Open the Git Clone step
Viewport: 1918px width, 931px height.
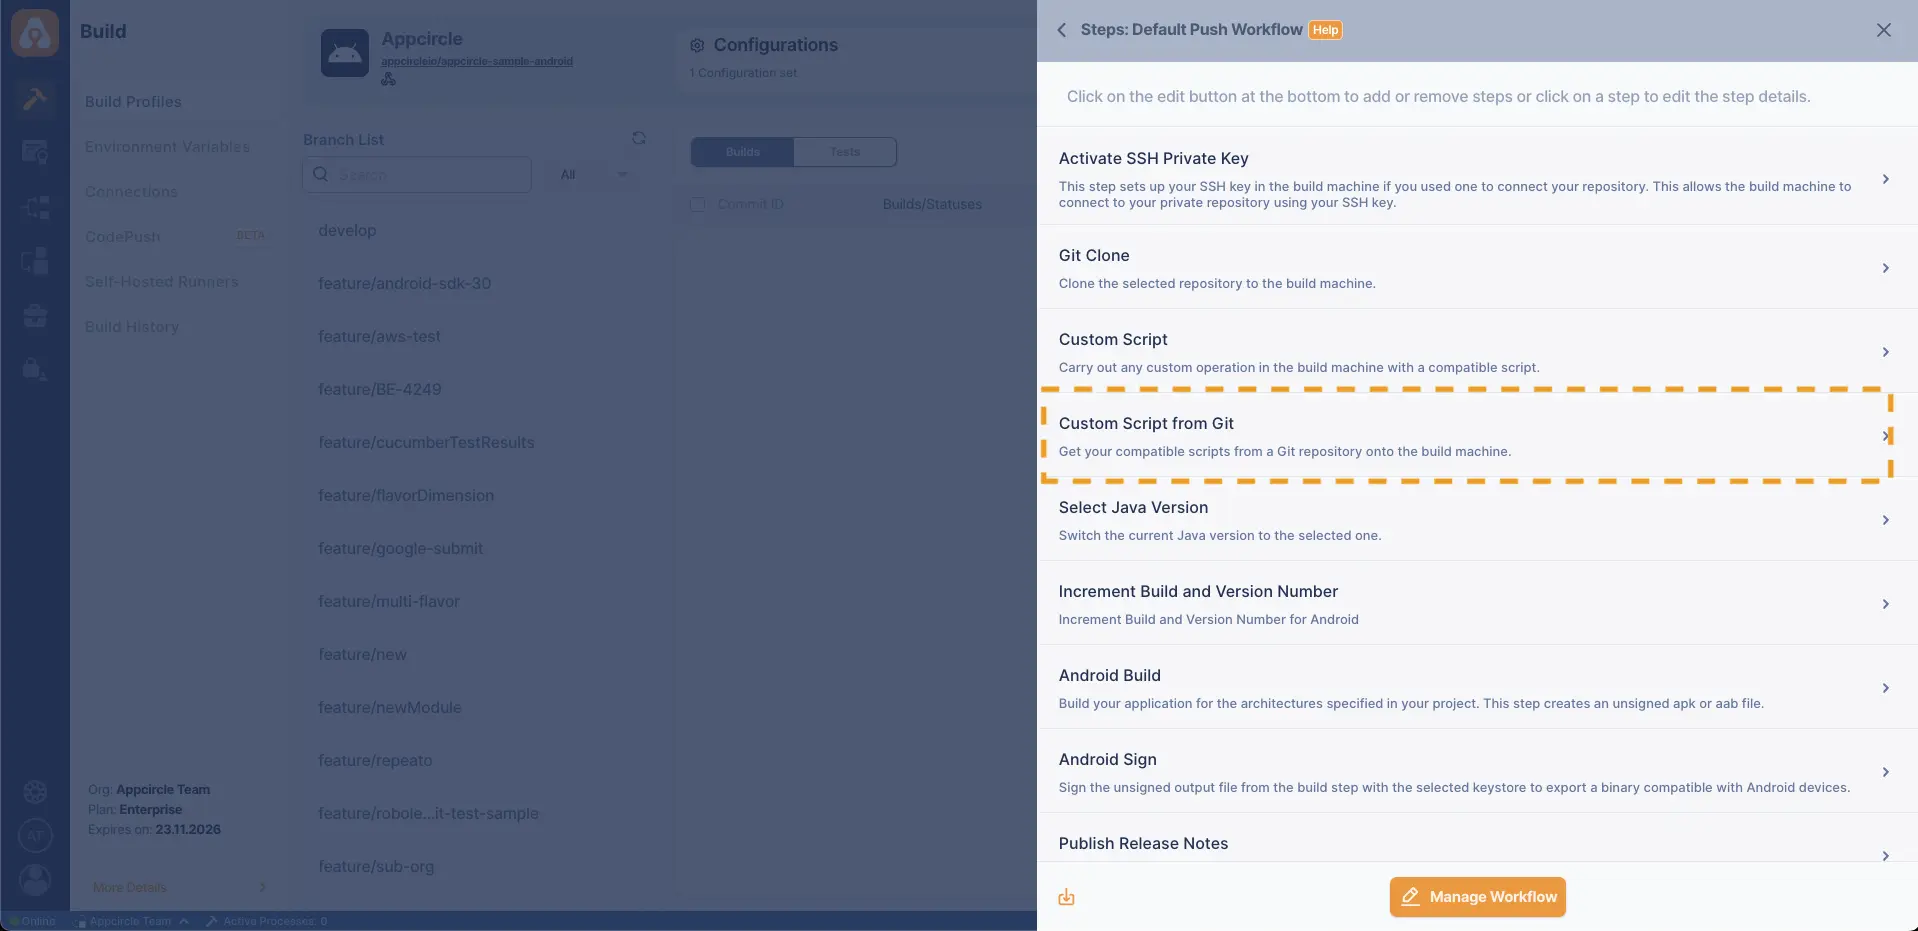[x=1477, y=268]
